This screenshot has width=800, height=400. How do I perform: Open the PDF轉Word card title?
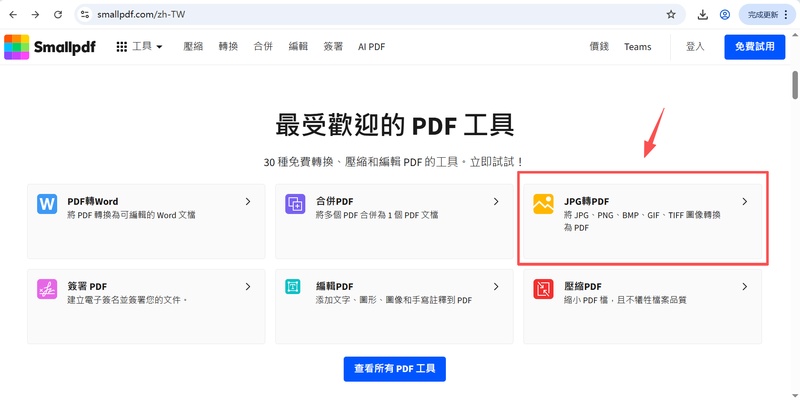tap(93, 202)
